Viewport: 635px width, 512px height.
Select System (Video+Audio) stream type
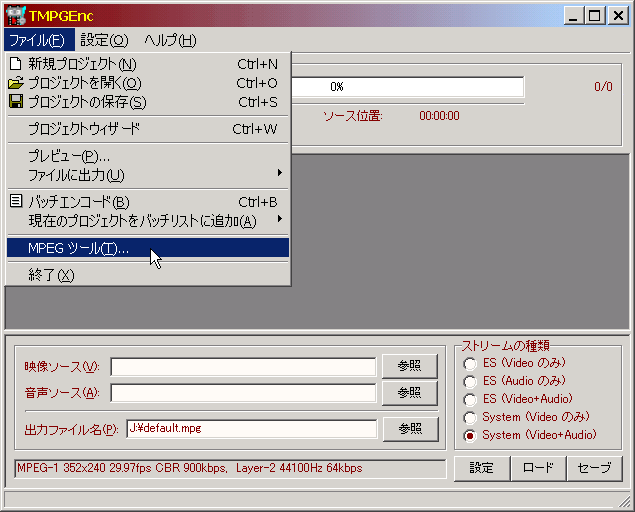point(530,435)
